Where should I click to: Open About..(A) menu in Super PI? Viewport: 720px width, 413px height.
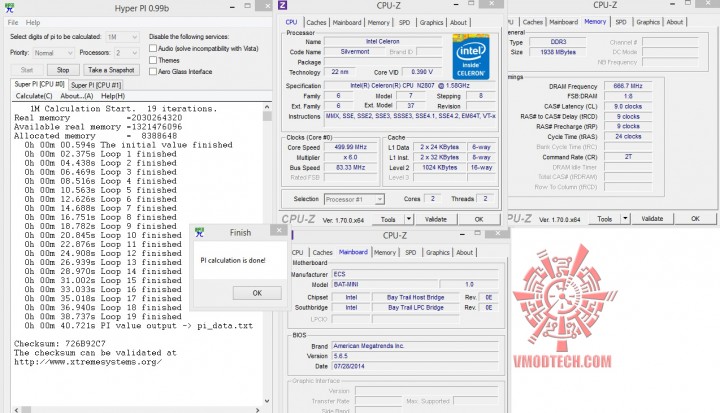click(77, 96)
